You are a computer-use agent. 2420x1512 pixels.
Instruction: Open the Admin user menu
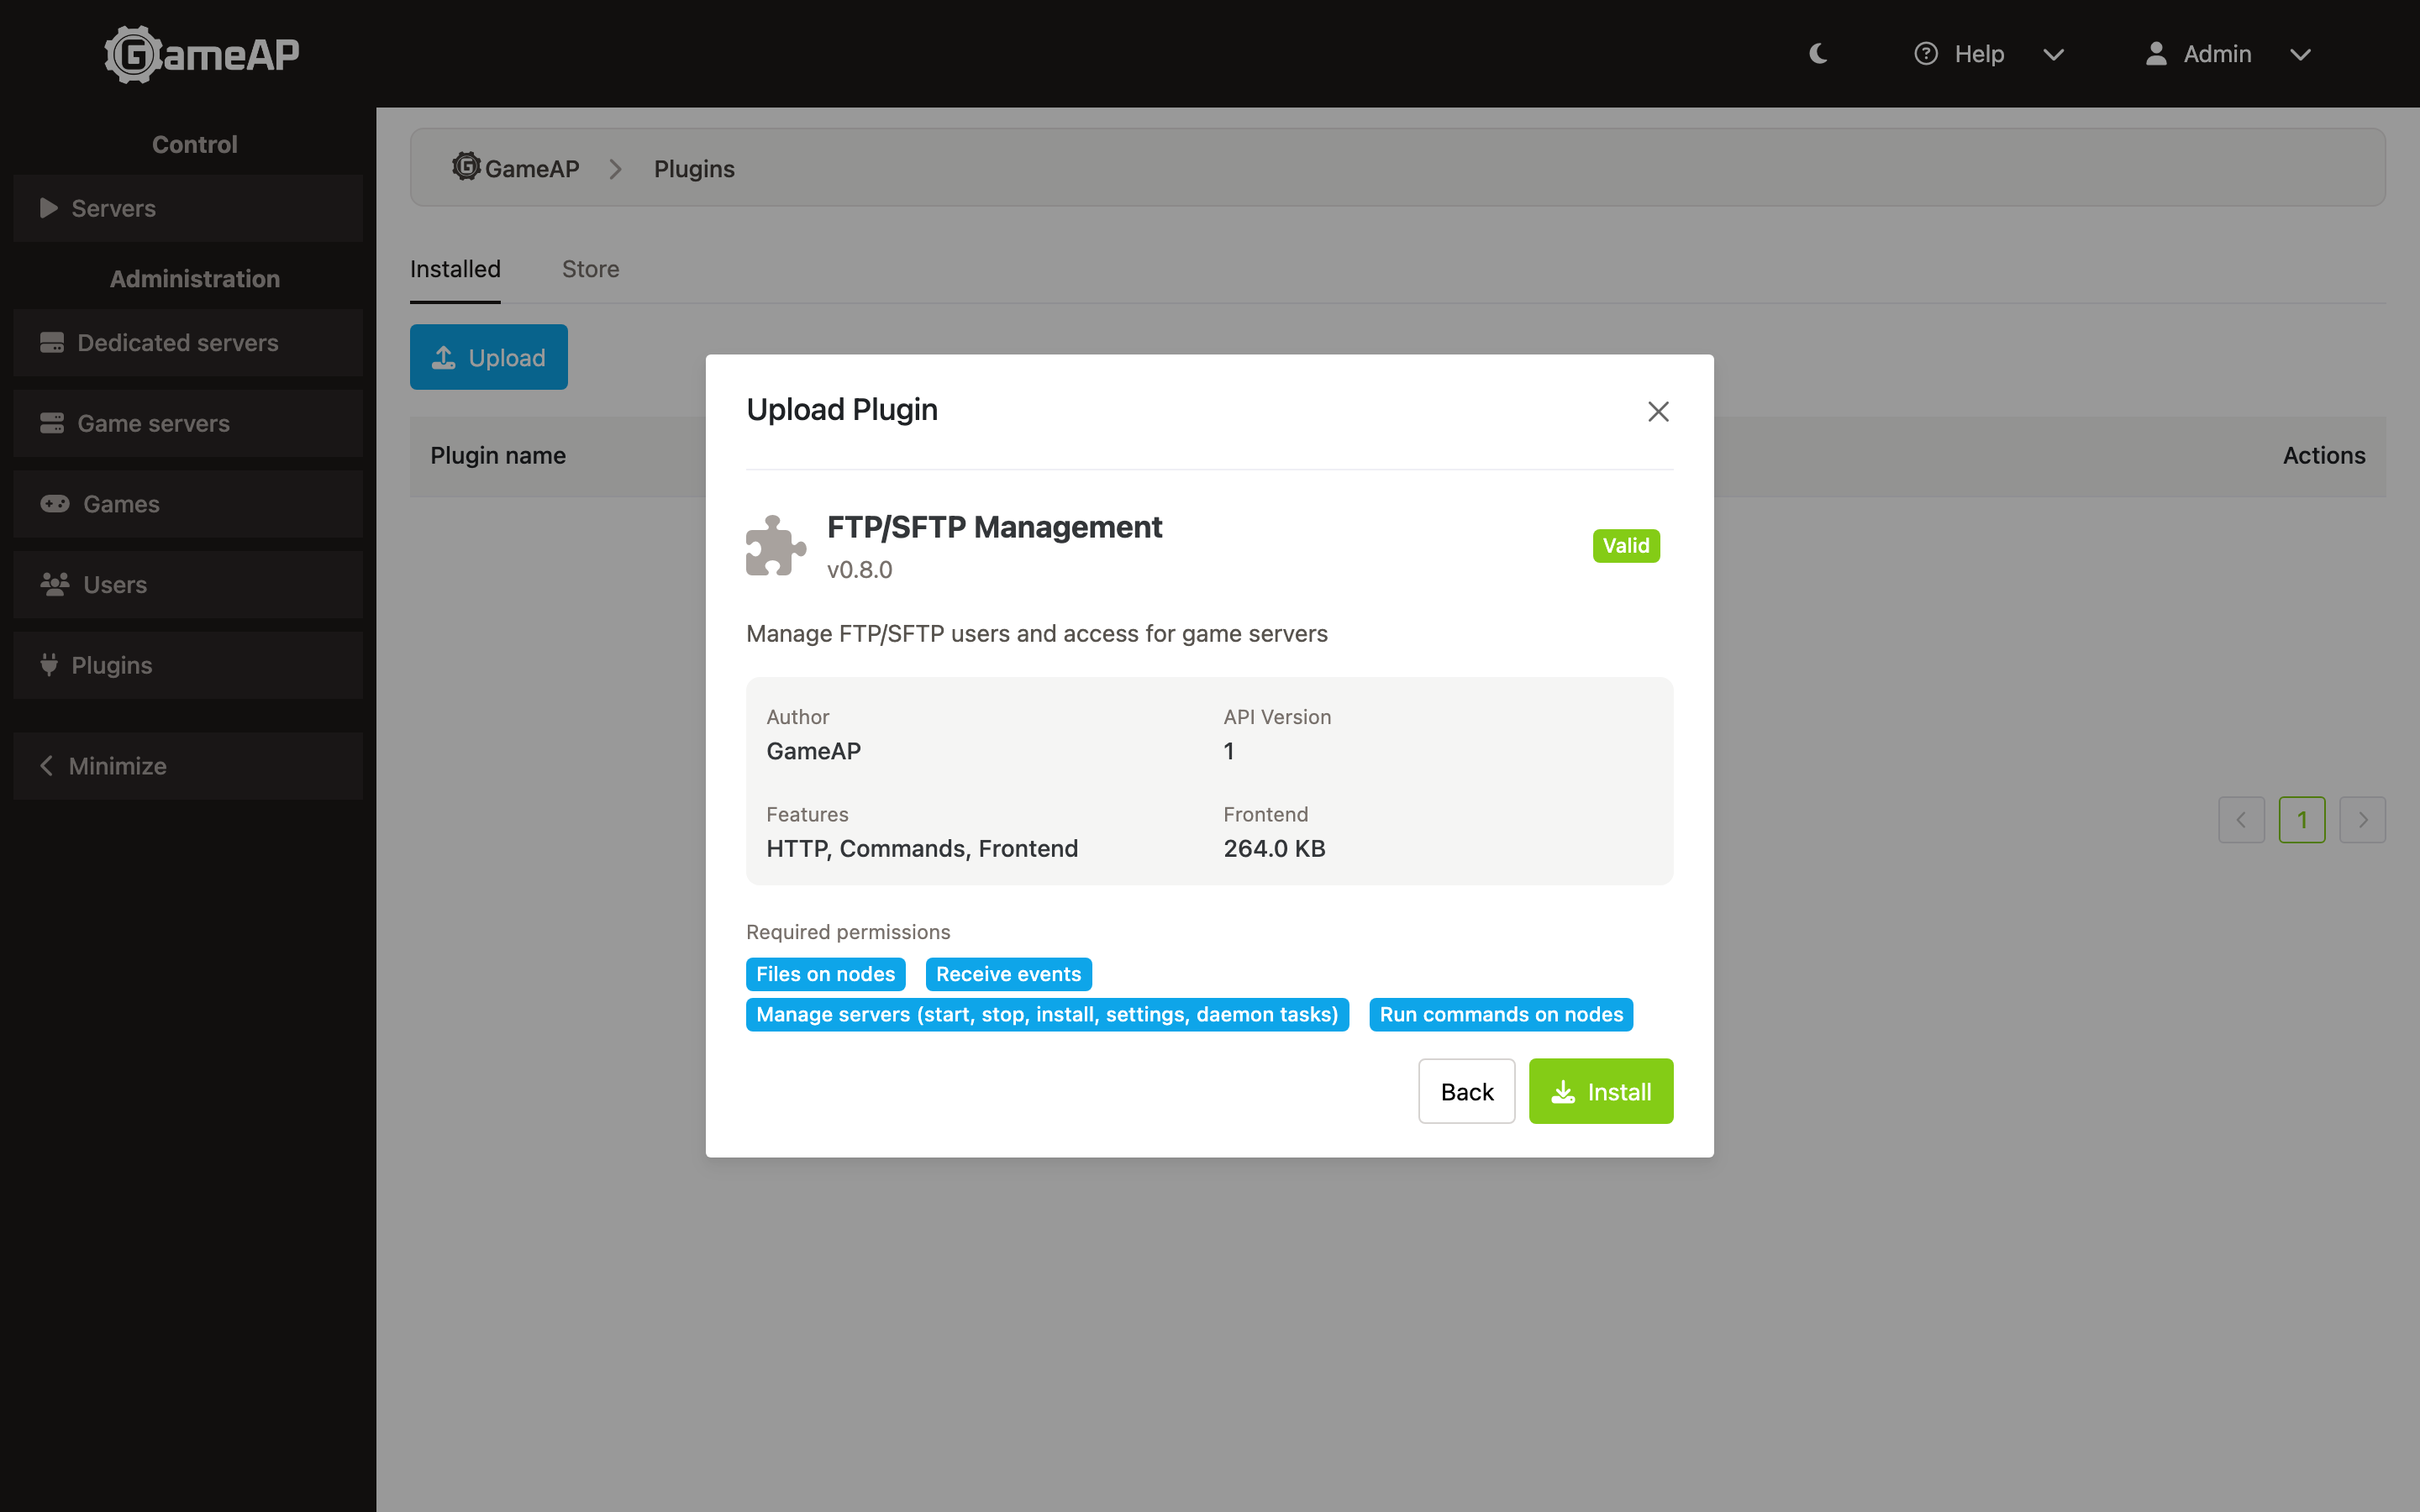(x=2228, y=54)
